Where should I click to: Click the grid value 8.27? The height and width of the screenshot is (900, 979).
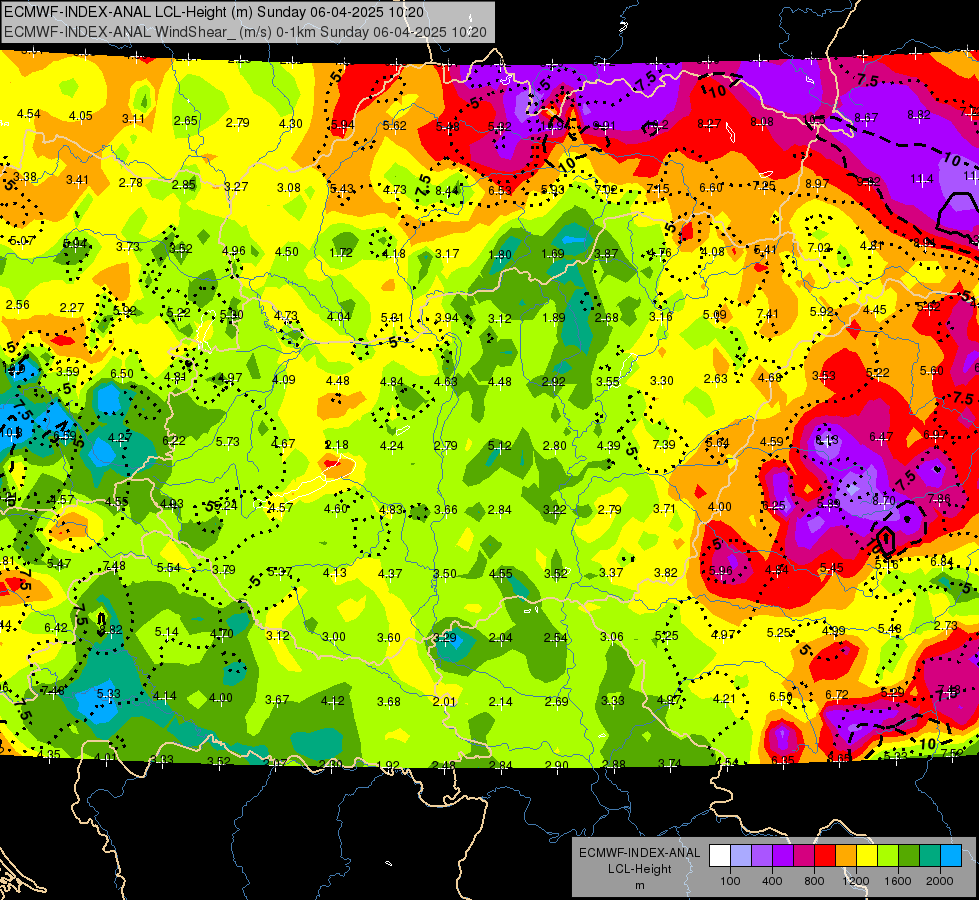[x=709, y=124]
